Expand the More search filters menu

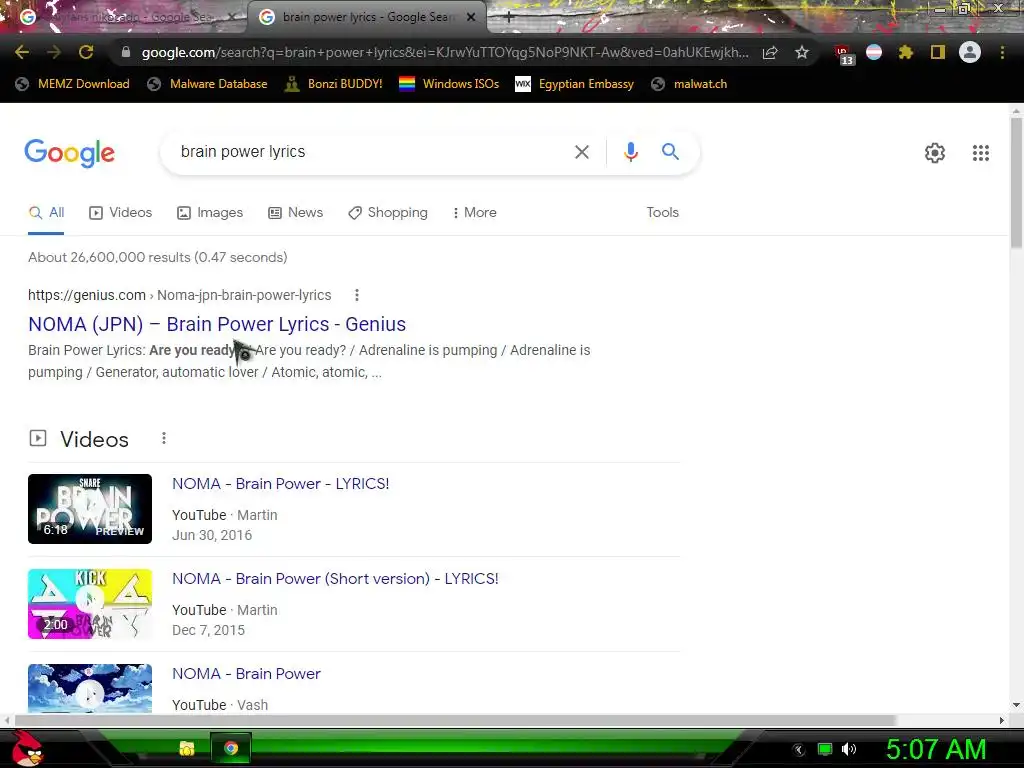(x=475, y=212)
